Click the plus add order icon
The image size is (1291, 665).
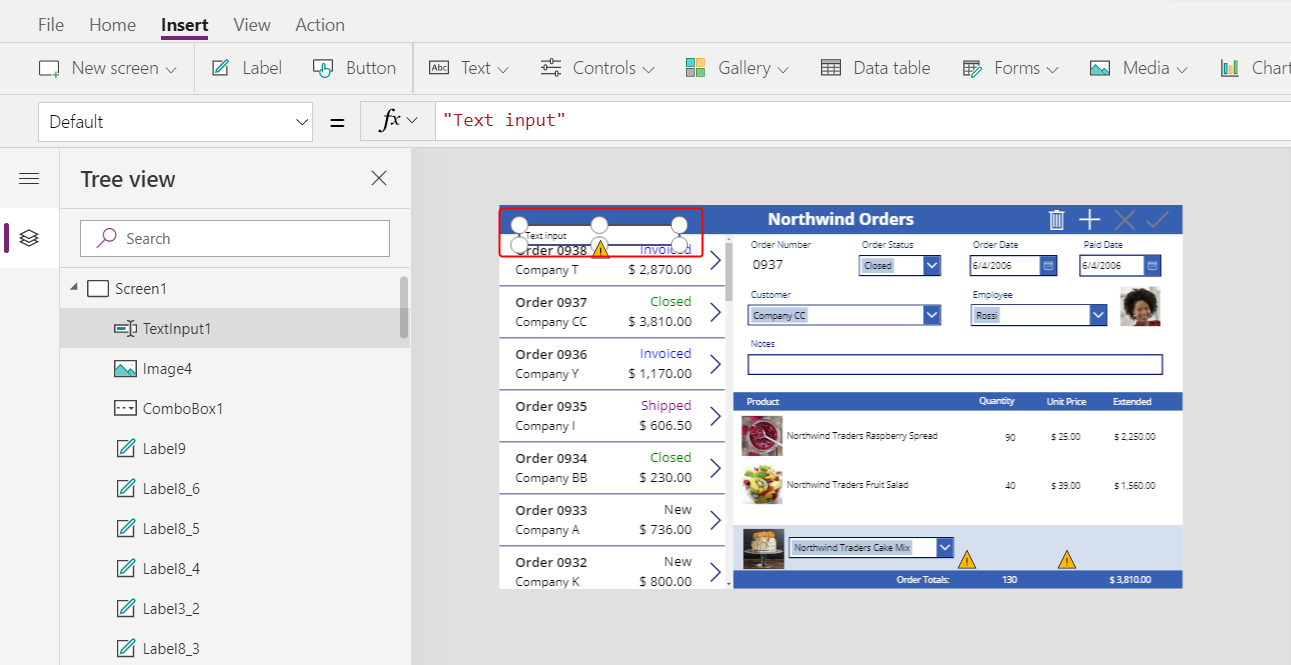point(1090,220)
